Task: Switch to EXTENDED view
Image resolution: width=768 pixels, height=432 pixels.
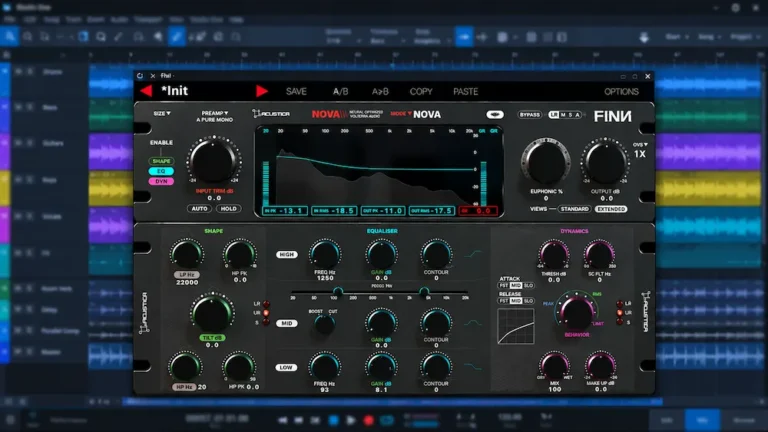Action: coord(611,209)
